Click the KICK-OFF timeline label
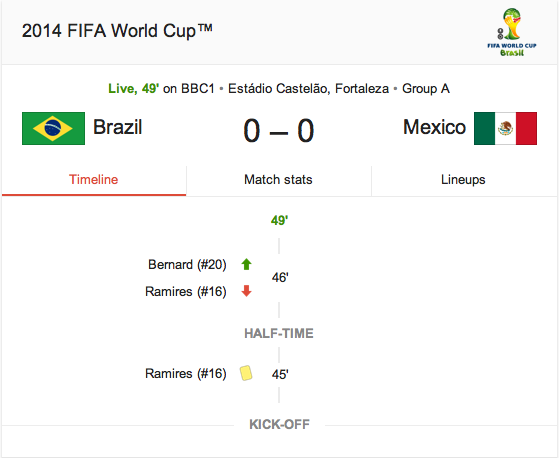 tap(279, 424)
